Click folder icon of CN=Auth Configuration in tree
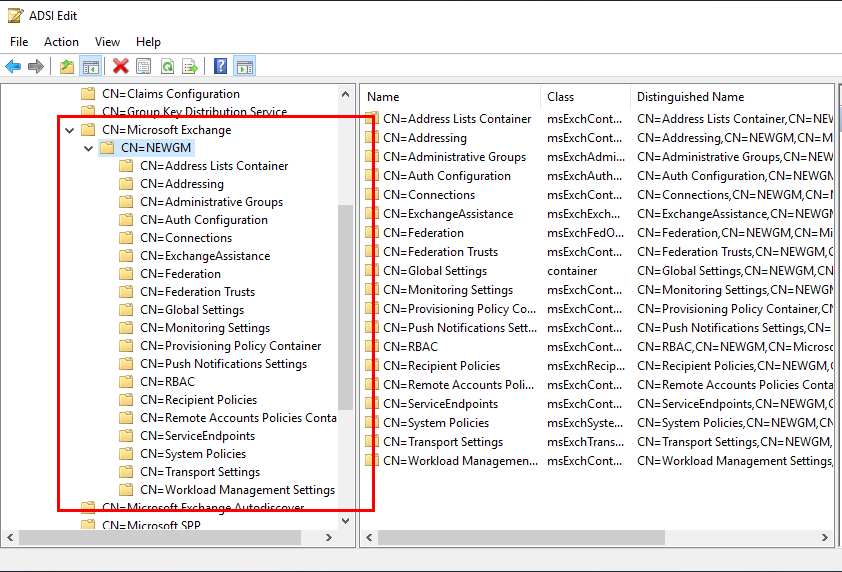 (126, 220)
